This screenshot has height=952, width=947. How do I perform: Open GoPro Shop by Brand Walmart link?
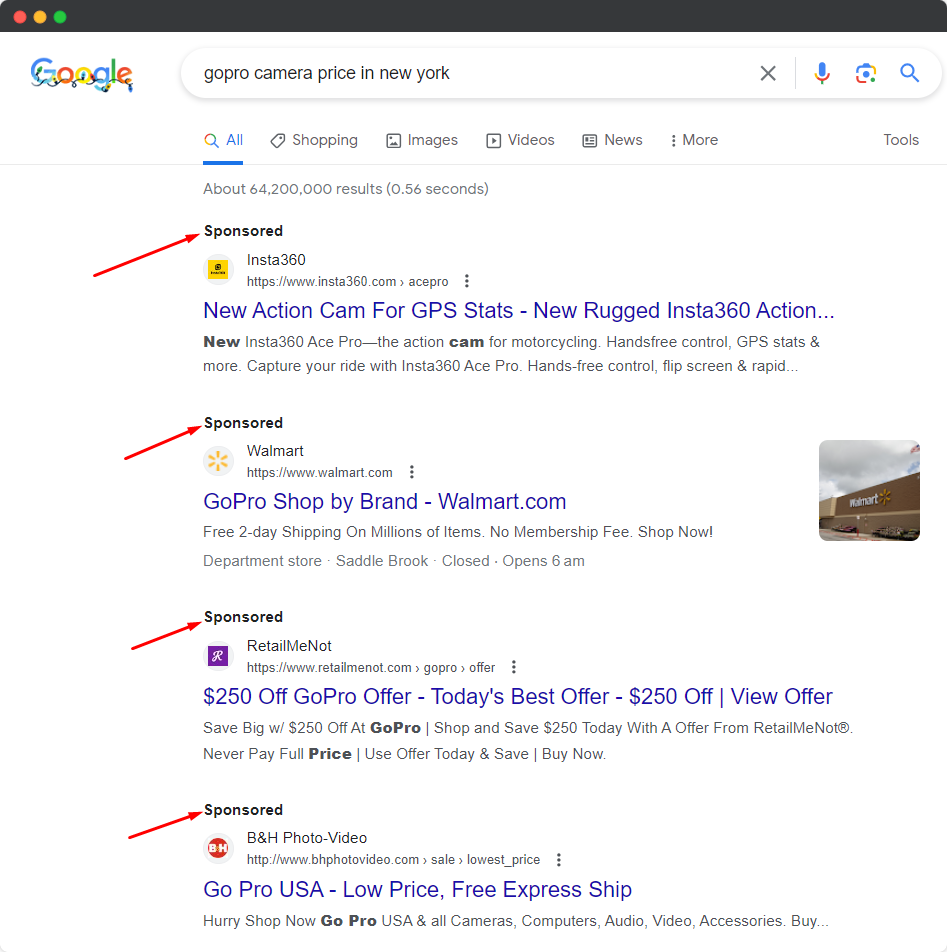(385, 502)
